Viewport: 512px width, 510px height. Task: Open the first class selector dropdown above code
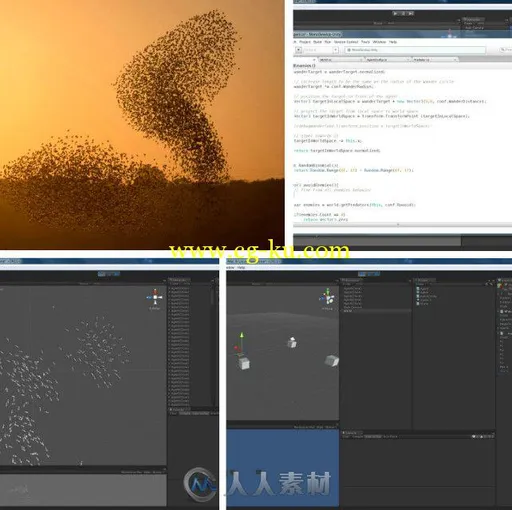pyautogui.click(x=340, y=60)
